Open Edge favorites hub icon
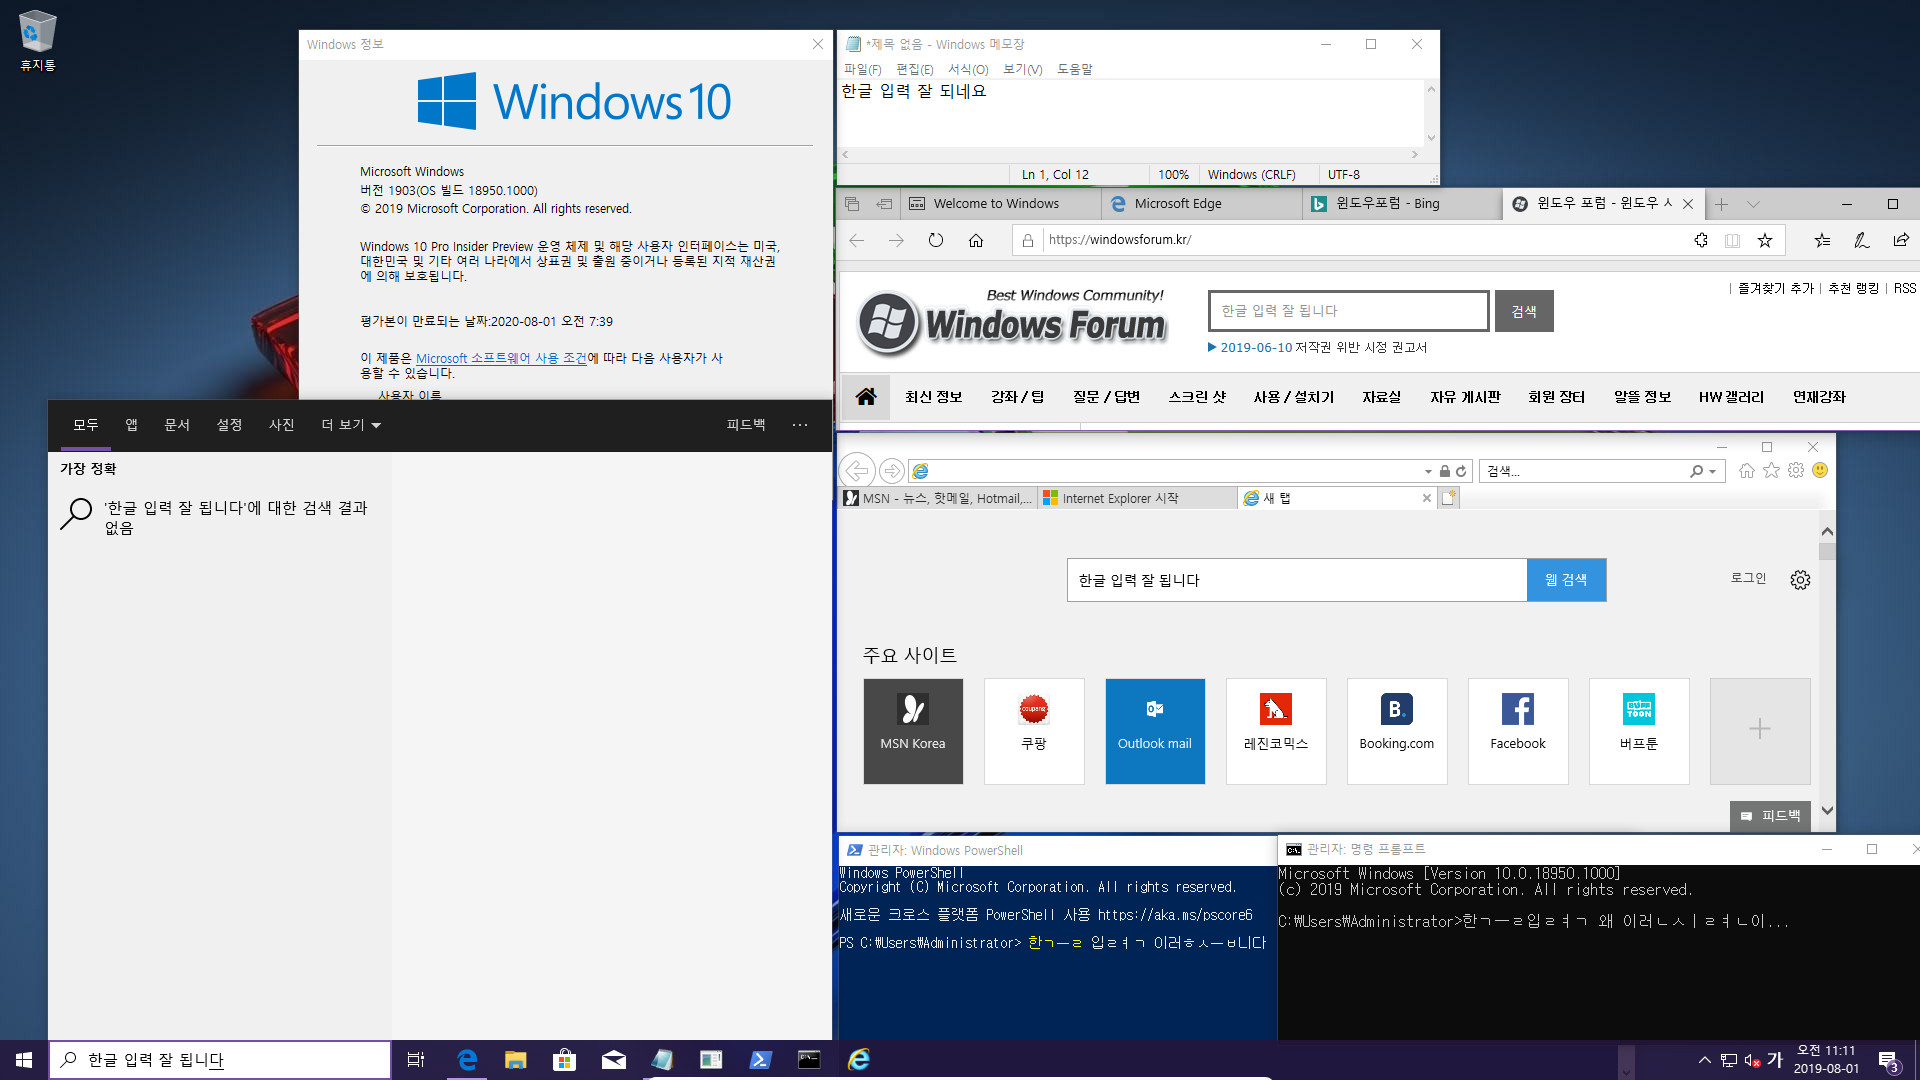The height and width of the screenshot is (1080, 1920). tap(1822, 240)
